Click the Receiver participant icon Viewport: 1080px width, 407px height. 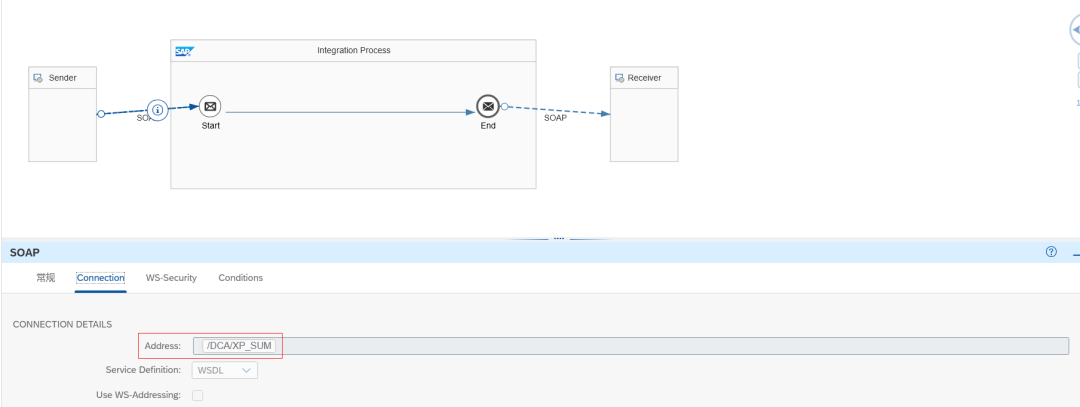point(619,78)
